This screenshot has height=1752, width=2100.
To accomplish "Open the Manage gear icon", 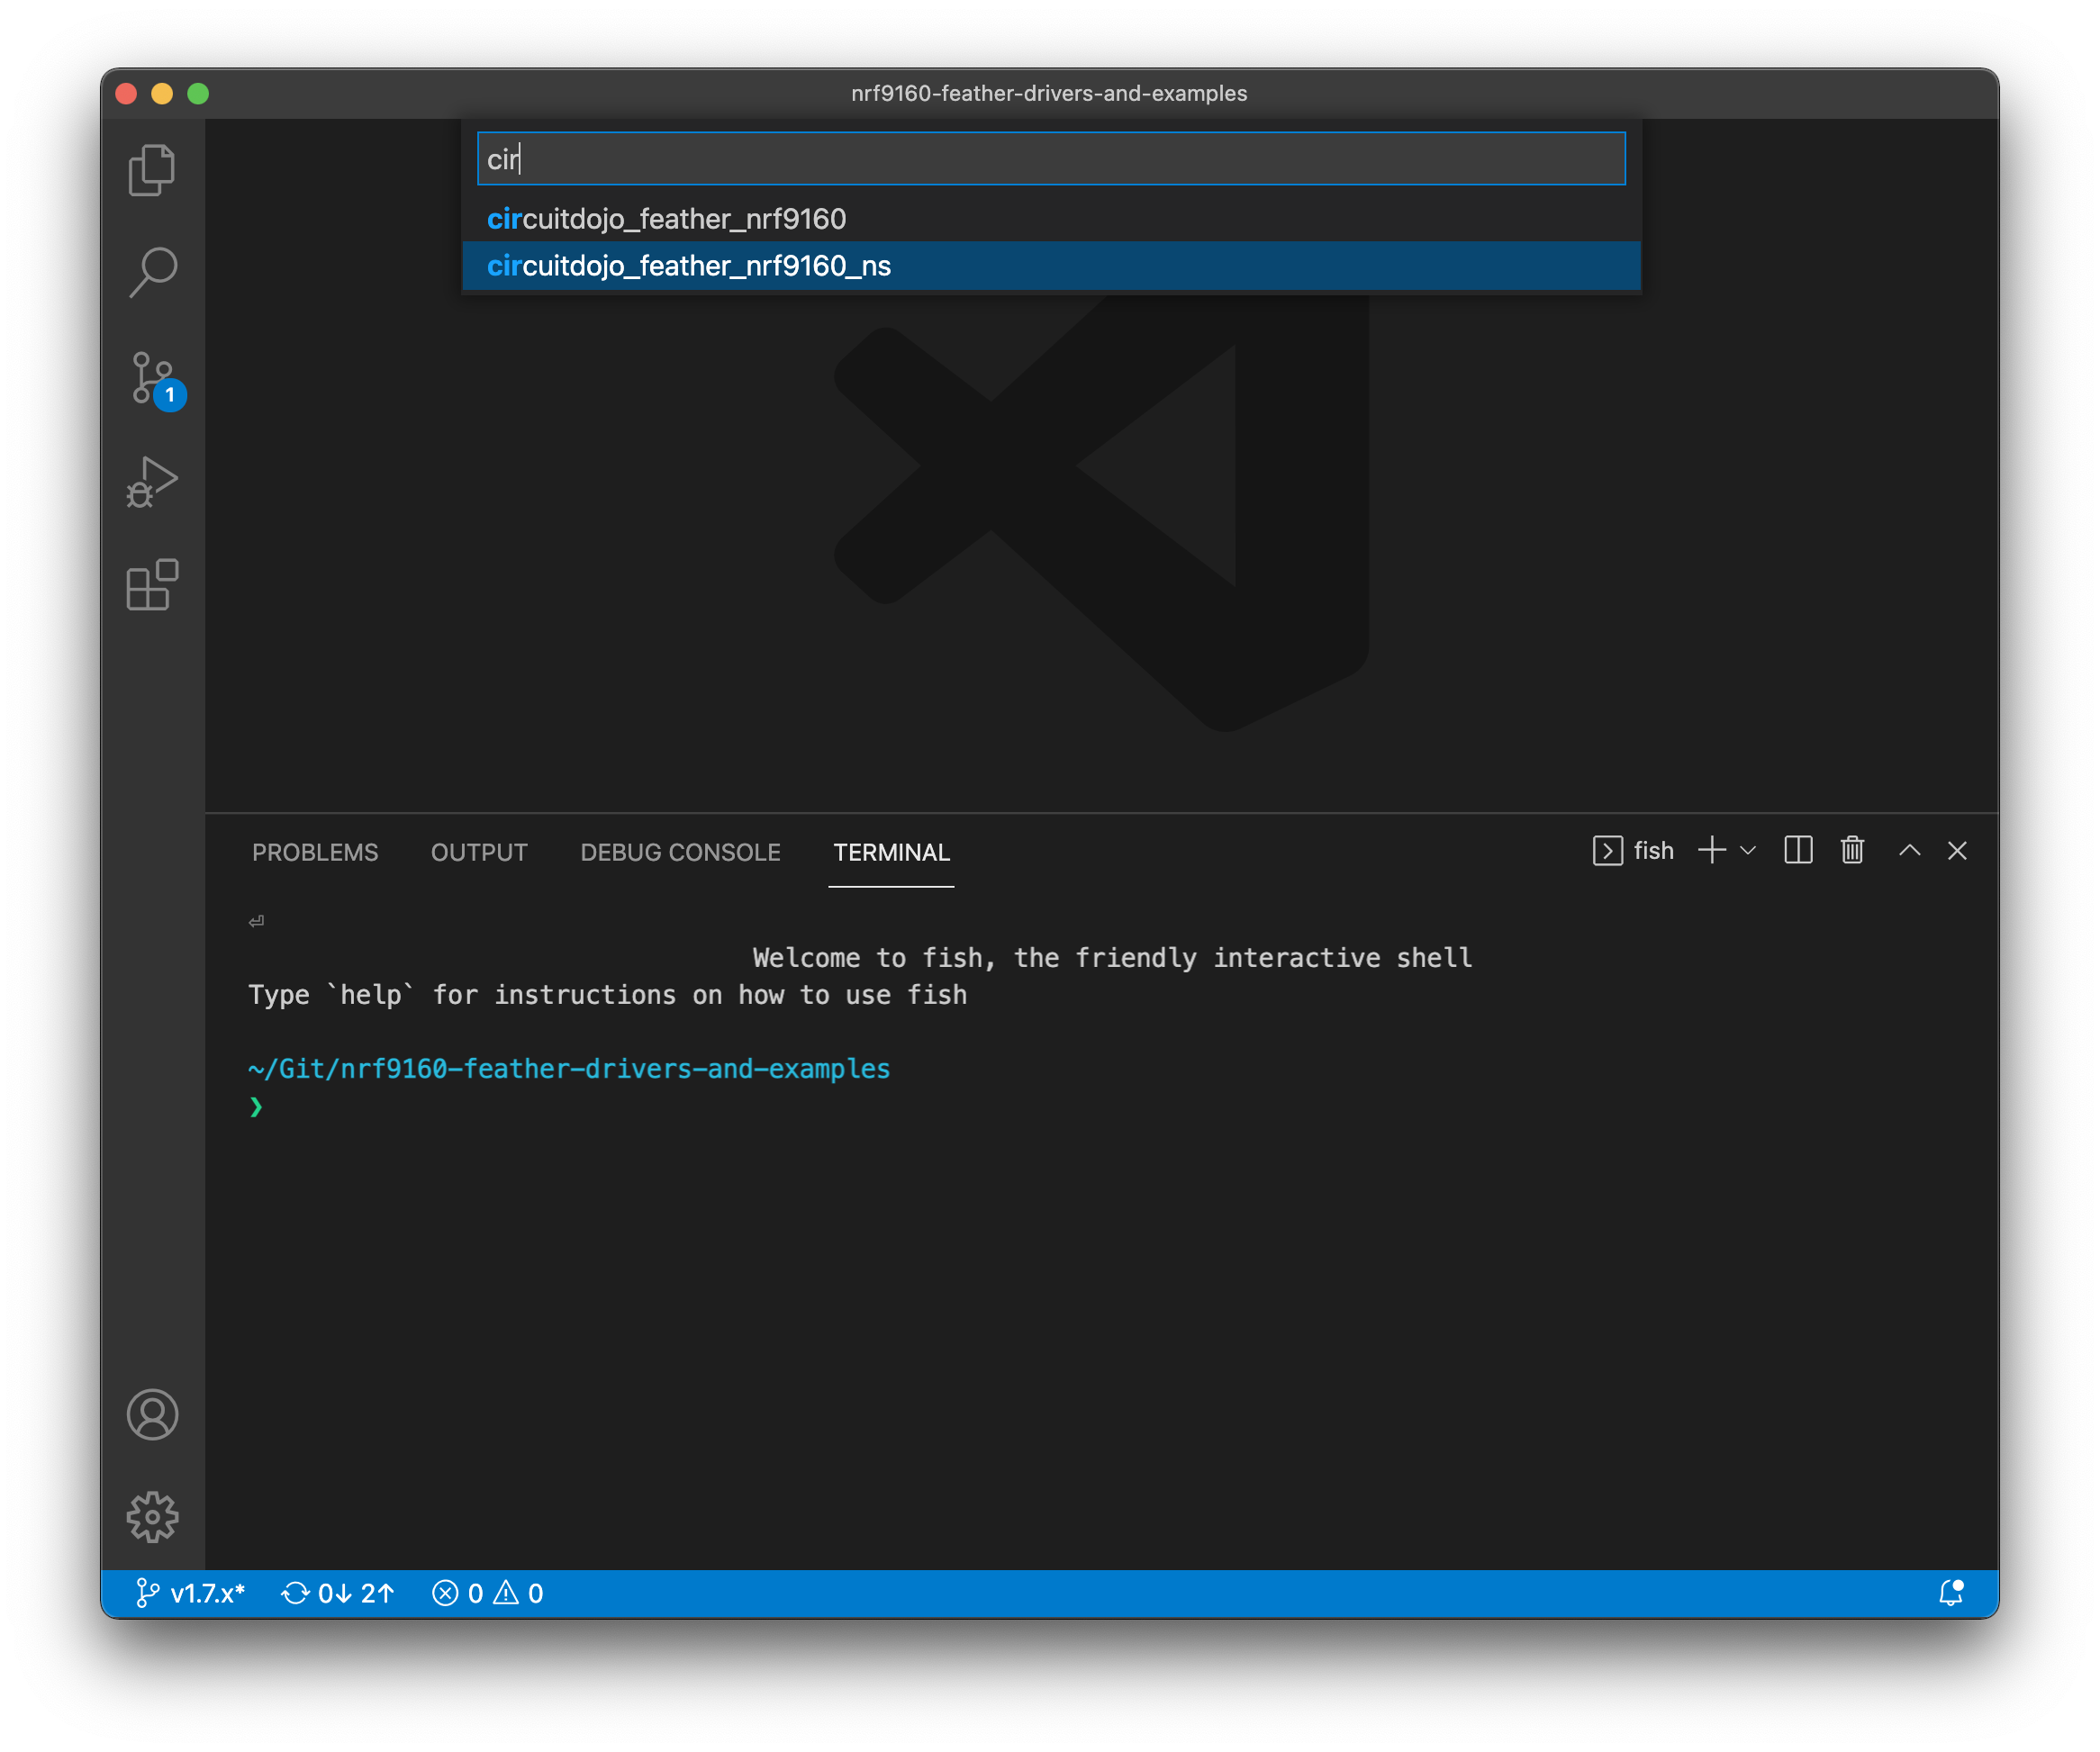I will (x=152, y=1517).
